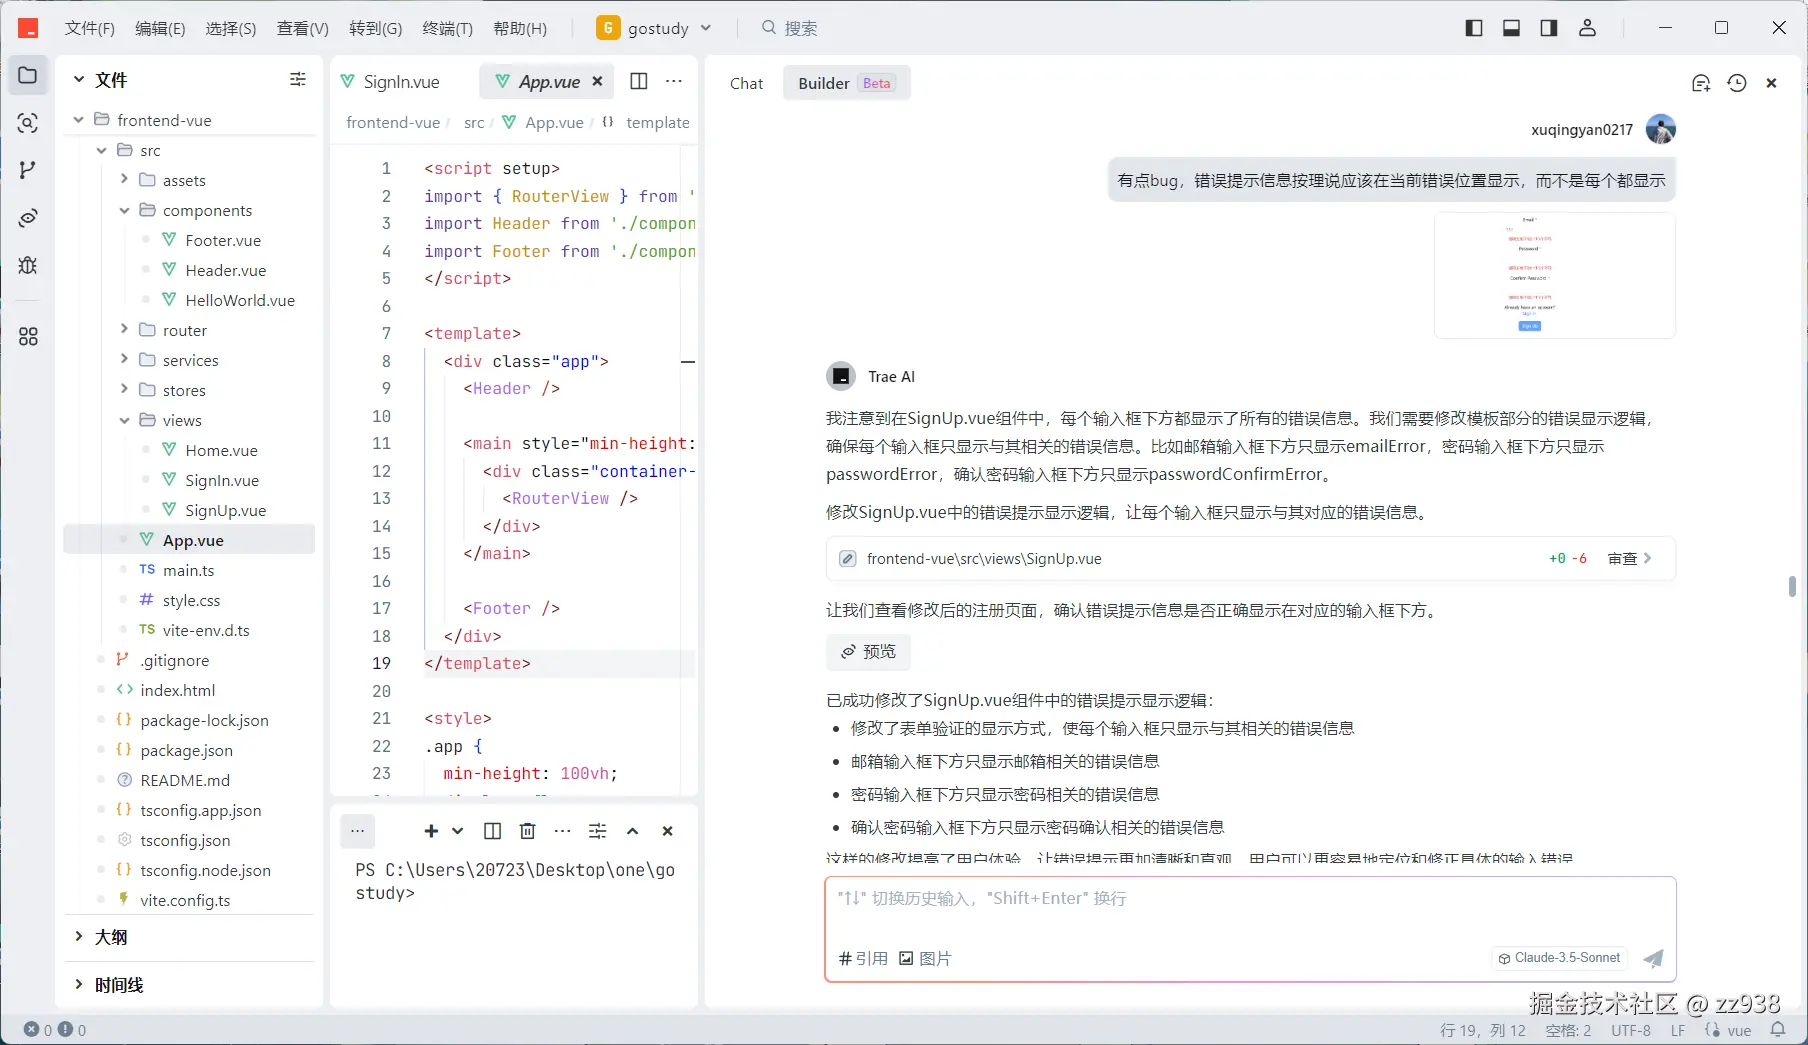Open more terminal actions ellipsis
The image size is (1808, 1045).
[563, 831]
